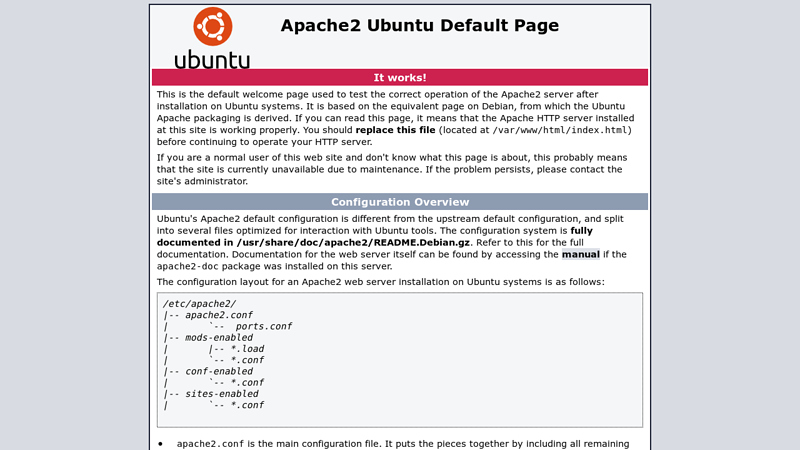800x450 pixels.
Task: Click the *.load entry in the tree
Action: [x=247, y=348]
